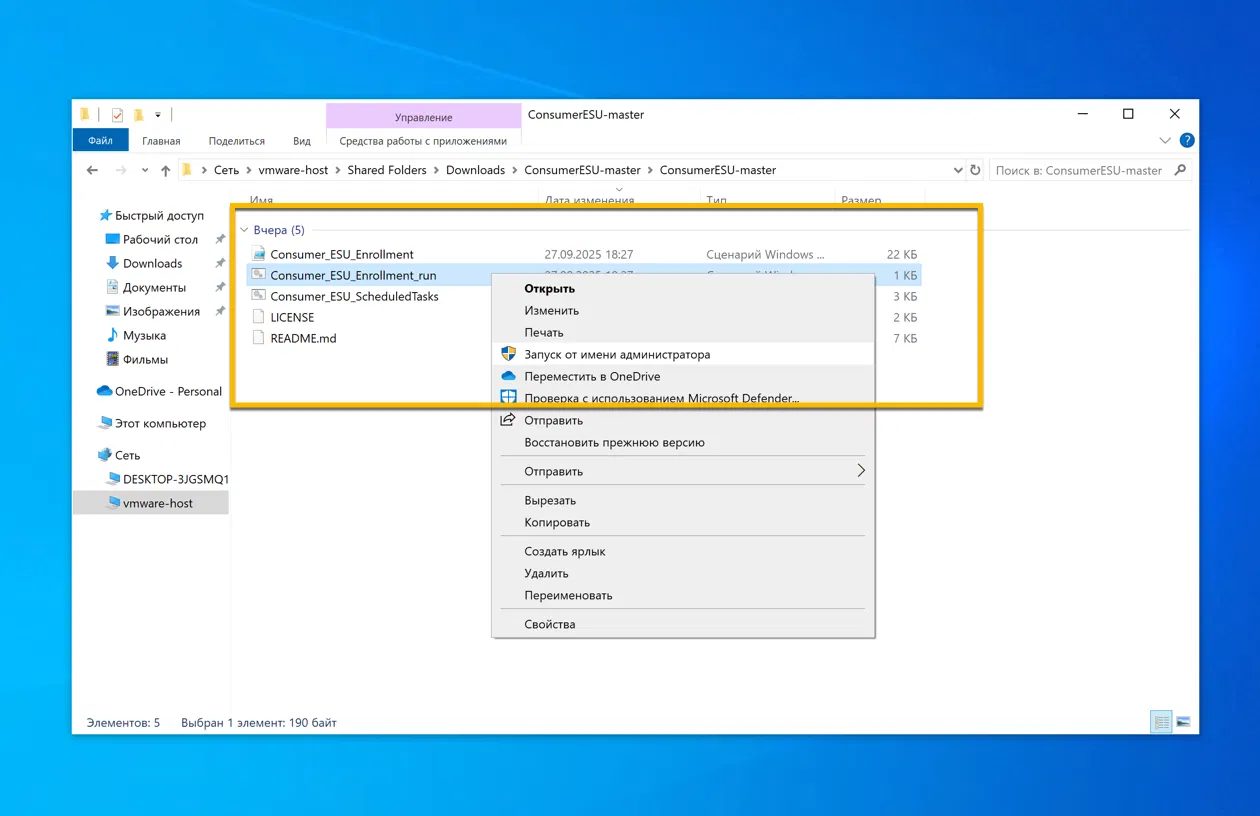Open the Отправить submenu with arrow

point(683,471)
